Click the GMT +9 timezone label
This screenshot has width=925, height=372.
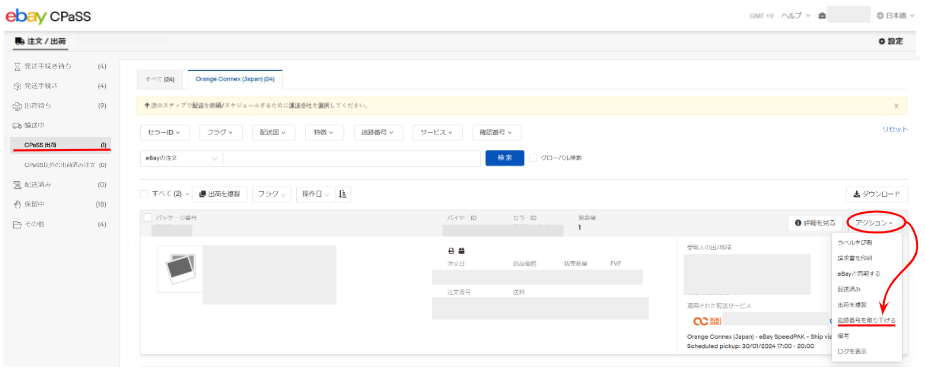click(x=761, y=15)
